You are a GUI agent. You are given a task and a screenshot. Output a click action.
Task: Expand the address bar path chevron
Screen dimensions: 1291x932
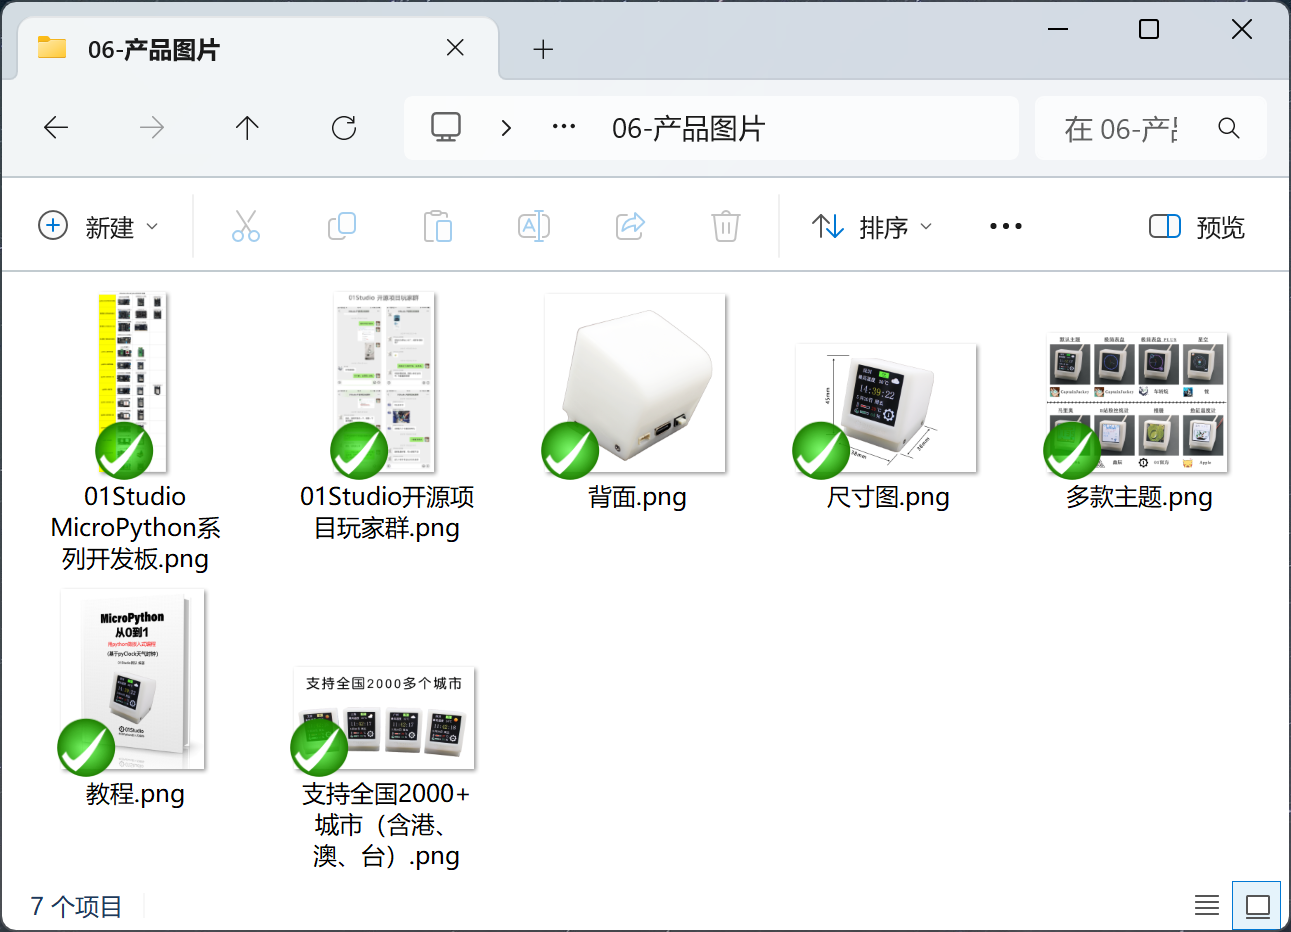point(506,128)
